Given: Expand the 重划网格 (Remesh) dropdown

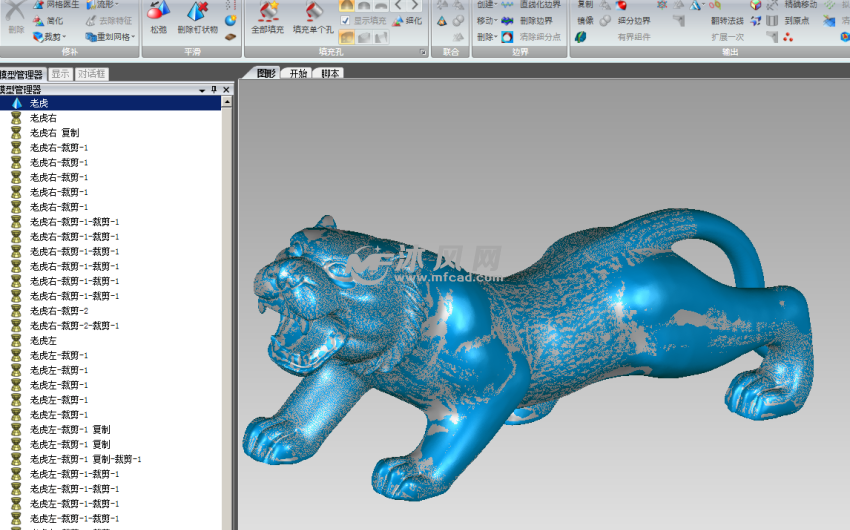Looking at the screenshot, I should [x=109, y=36].
